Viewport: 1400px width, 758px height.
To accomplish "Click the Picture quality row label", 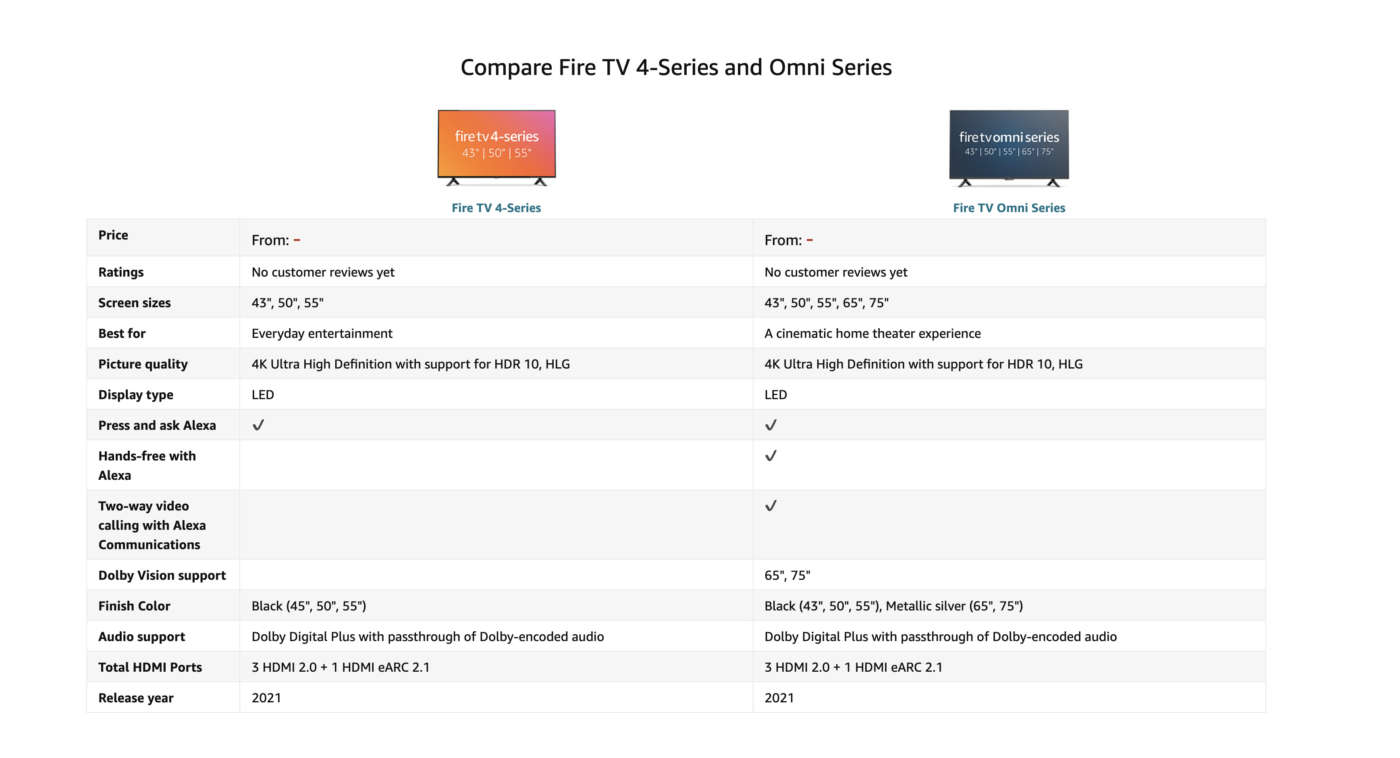I will click(x=143, y=364).
